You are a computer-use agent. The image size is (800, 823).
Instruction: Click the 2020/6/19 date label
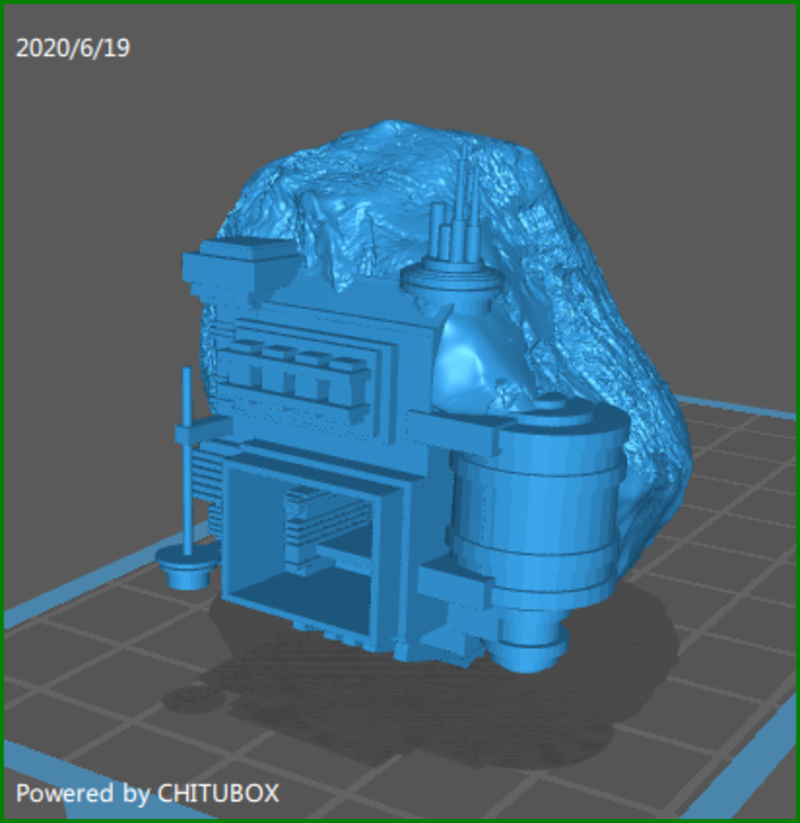(x=71, y=45)
